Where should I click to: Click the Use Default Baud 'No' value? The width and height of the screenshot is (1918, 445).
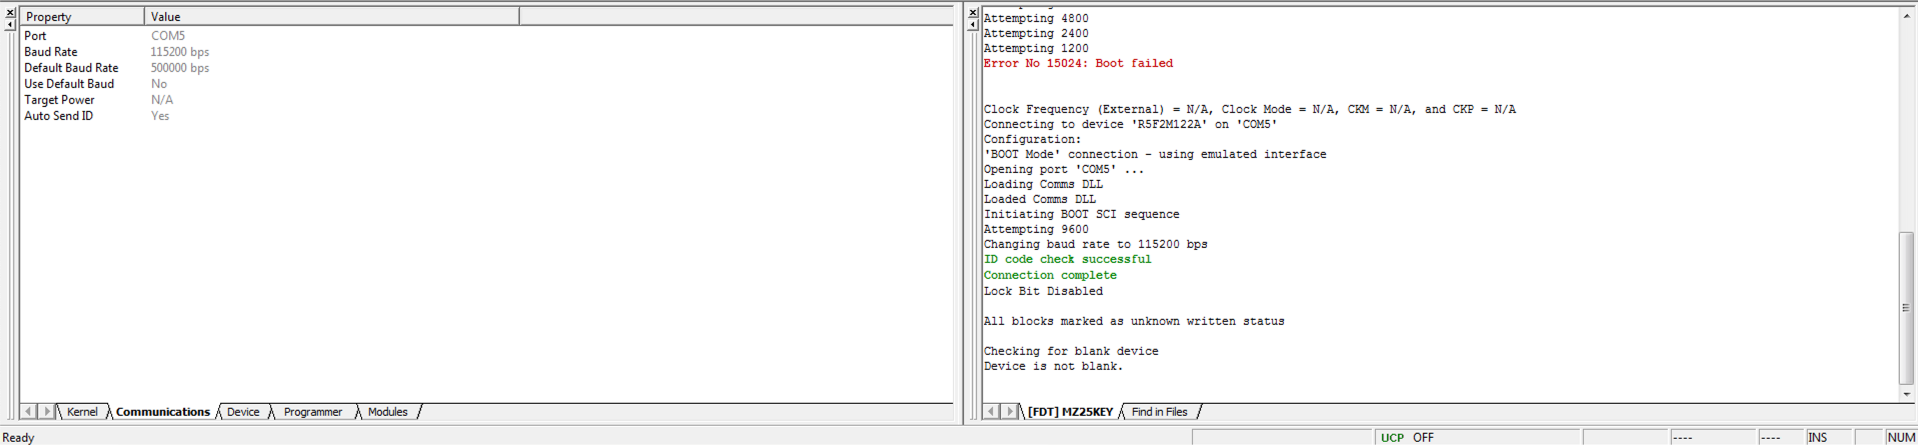coord(159,84)
